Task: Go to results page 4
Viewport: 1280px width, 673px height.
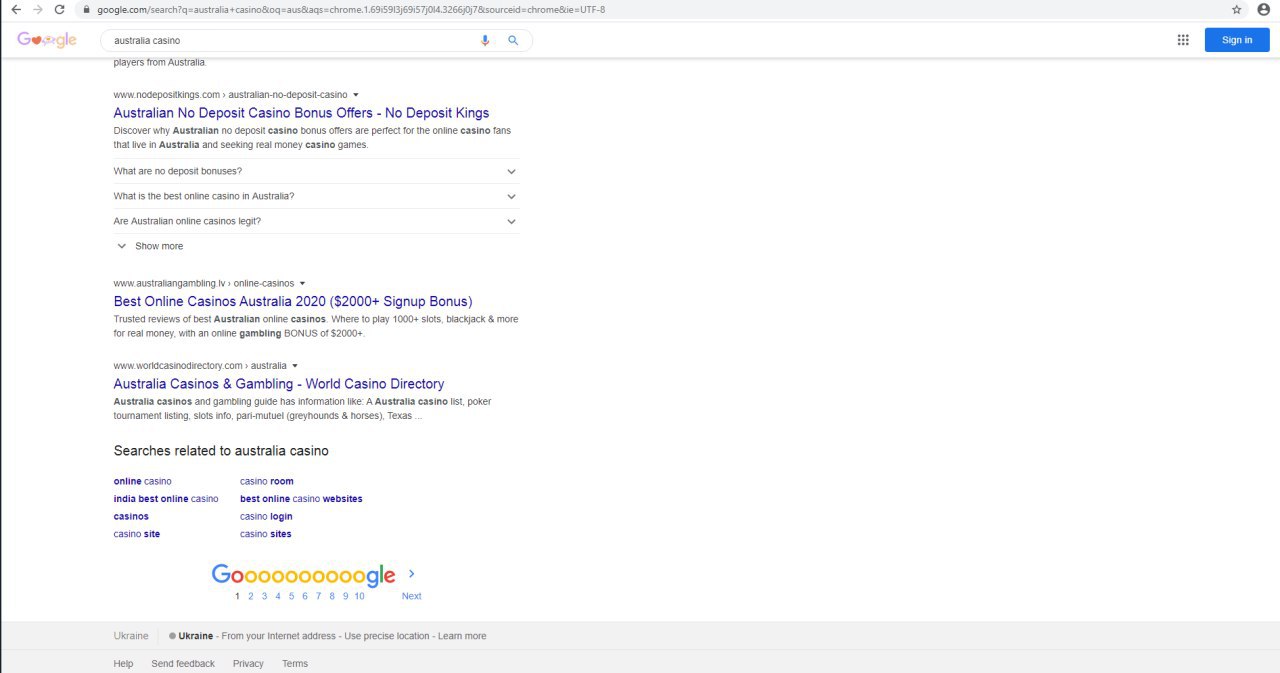Action: [278, 596]
